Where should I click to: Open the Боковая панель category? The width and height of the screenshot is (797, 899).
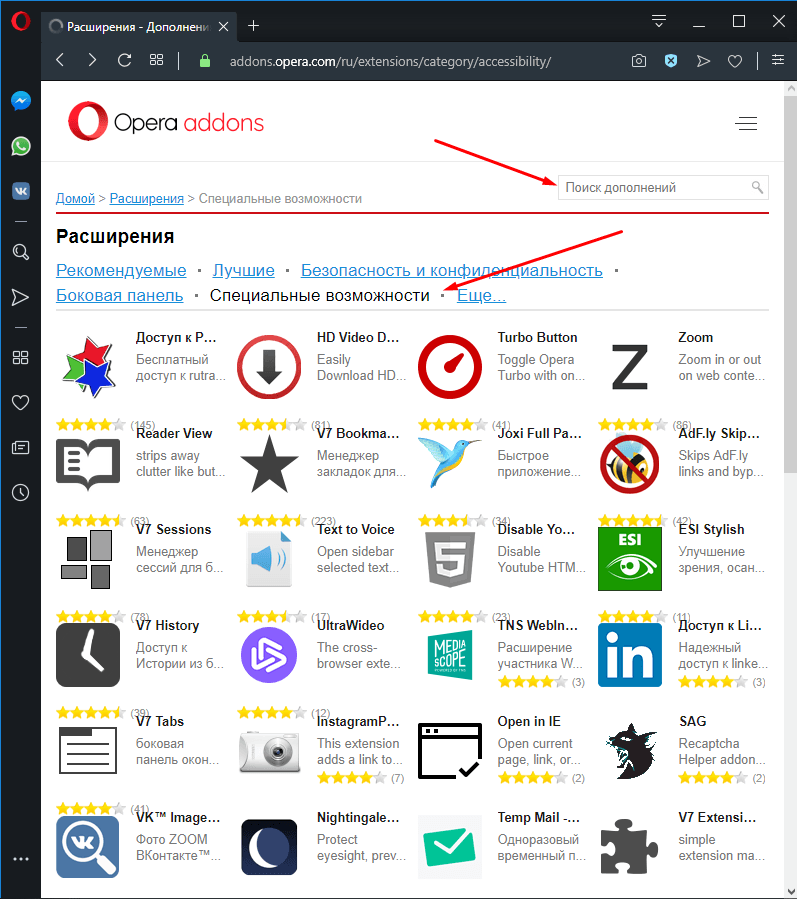pyautogui.click(x=120, y=295)
